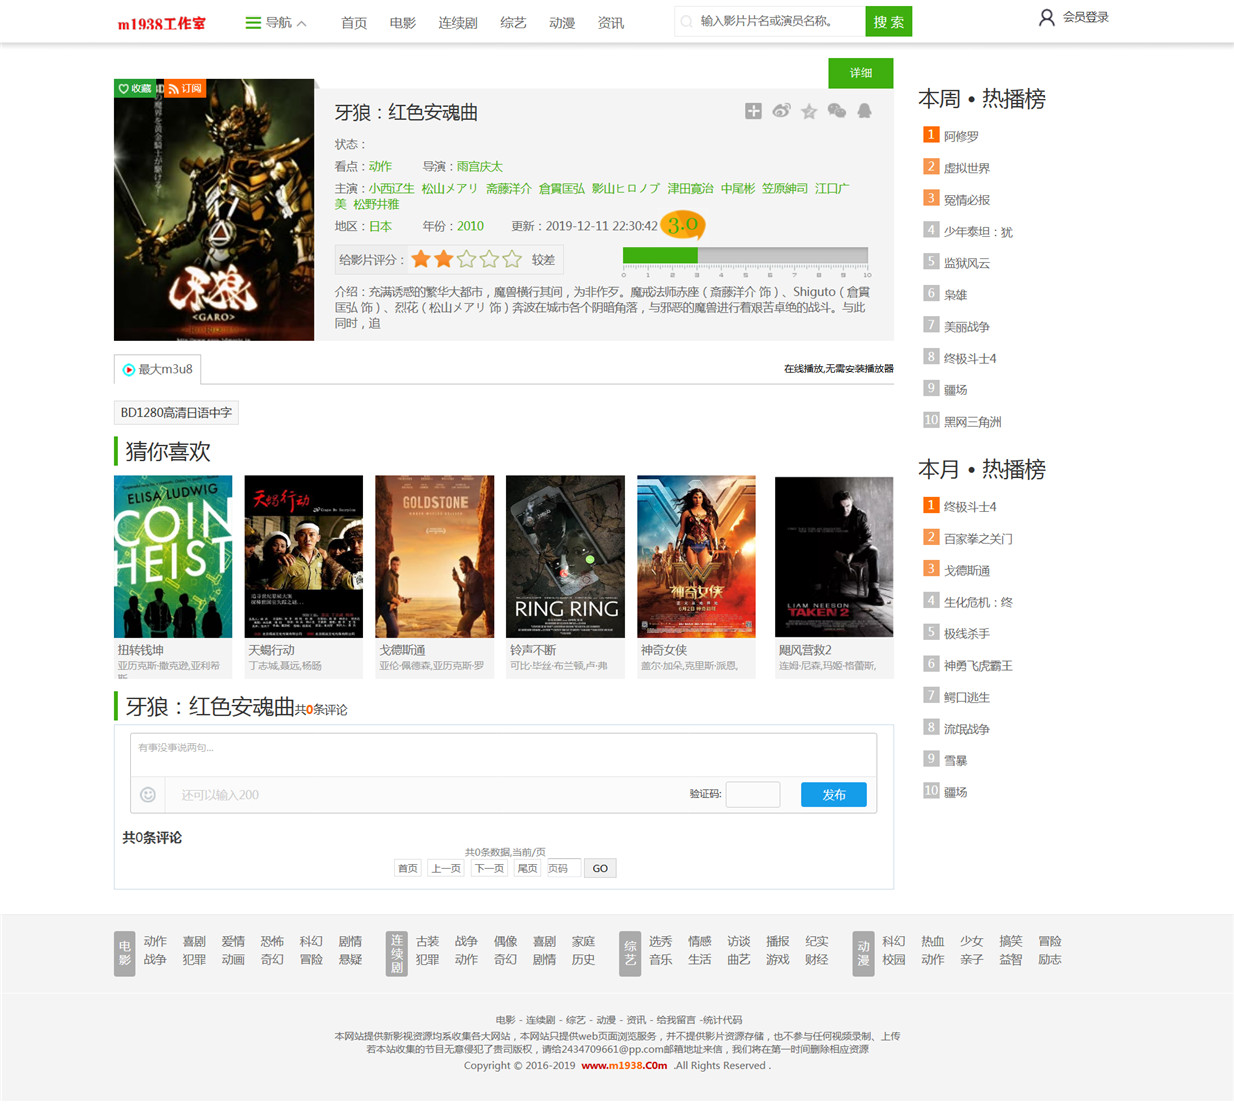Open the 飓风营救2 Taken 2 poster
This screenshot has width=1234, height=1113.
(x=834, y=556)
